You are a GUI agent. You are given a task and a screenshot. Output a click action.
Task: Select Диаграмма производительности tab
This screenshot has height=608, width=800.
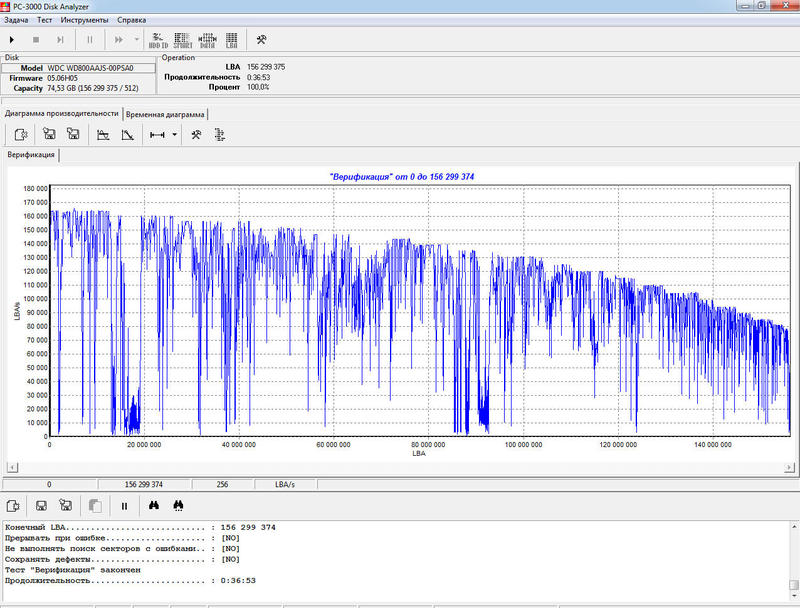[62, 114]
